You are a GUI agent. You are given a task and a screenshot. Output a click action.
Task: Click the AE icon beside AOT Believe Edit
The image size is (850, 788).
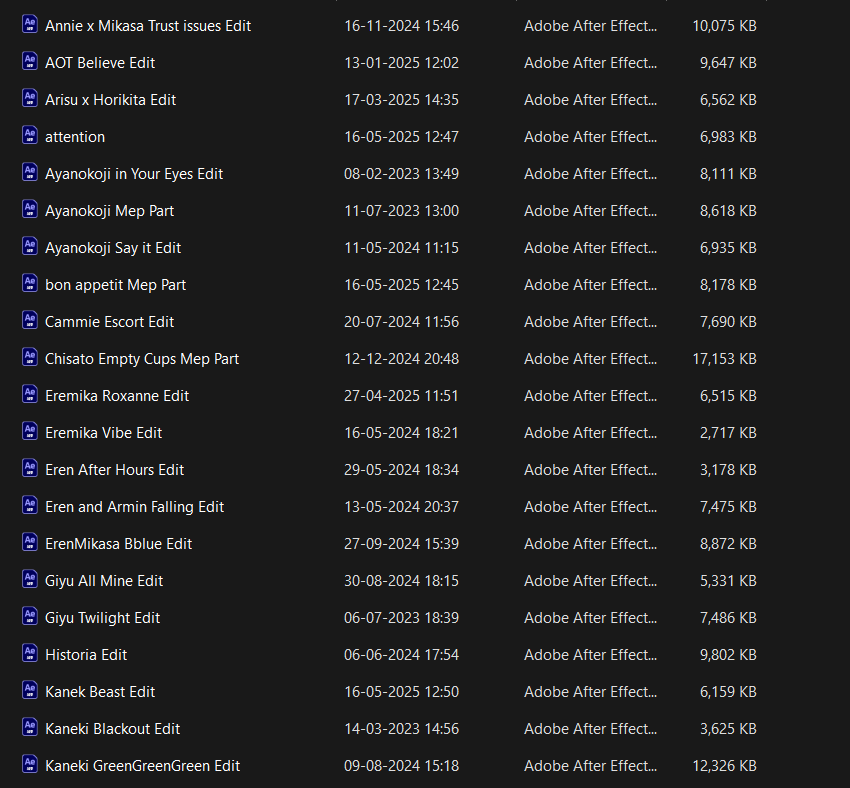(x=29, y=62)
